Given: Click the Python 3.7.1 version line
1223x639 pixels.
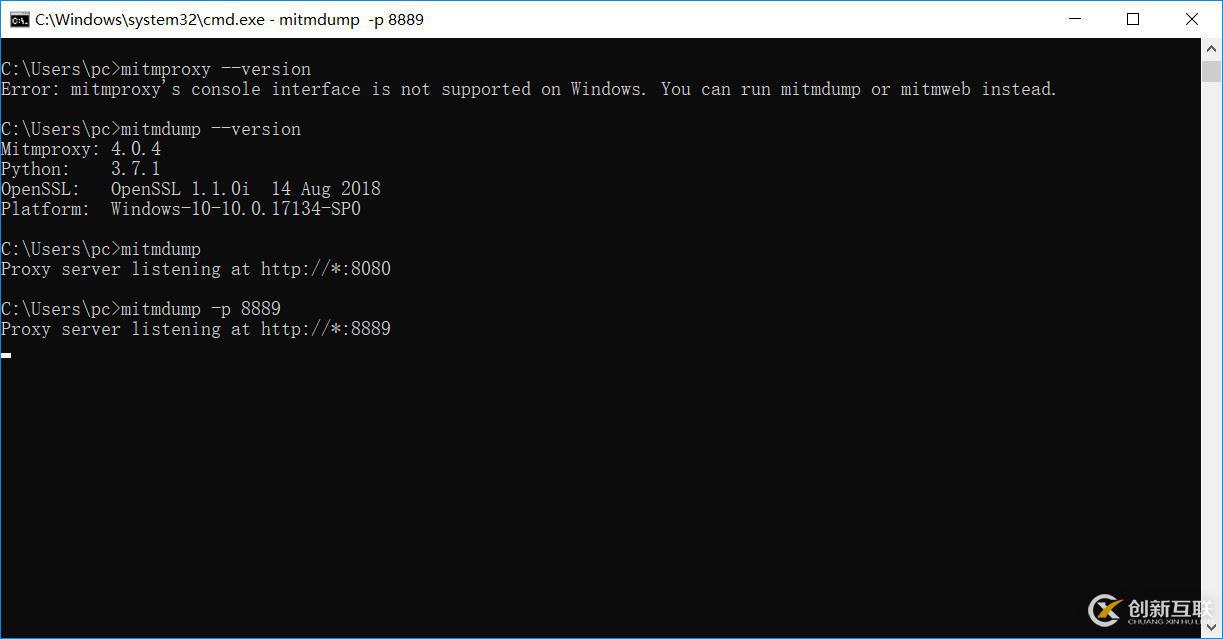Looking at the screenshot, I should click(x=81, y=169).
